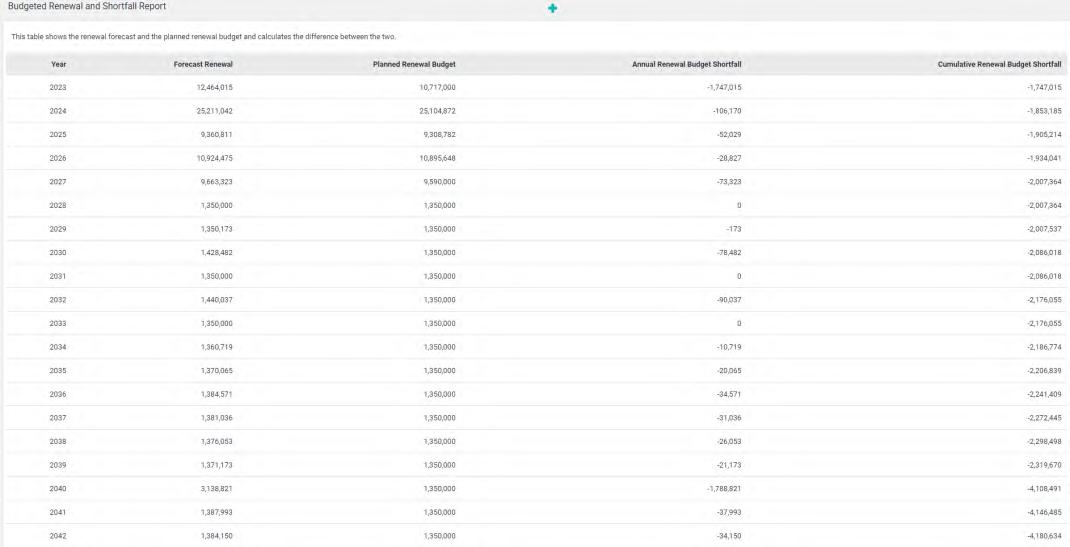Click cumulative shortfall value -4,108,491
1070x547 pixels.
(1044, 489)
